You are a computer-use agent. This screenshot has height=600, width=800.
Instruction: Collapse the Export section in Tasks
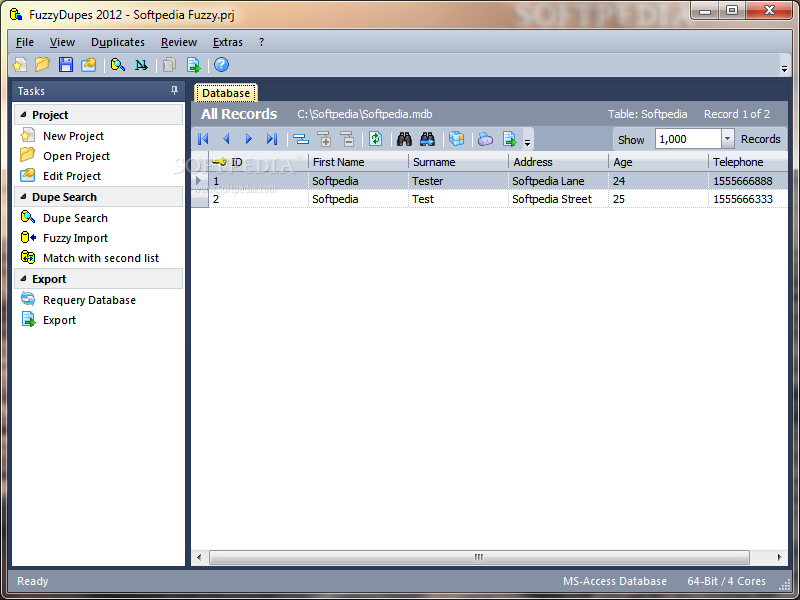[x=23, y=279]
